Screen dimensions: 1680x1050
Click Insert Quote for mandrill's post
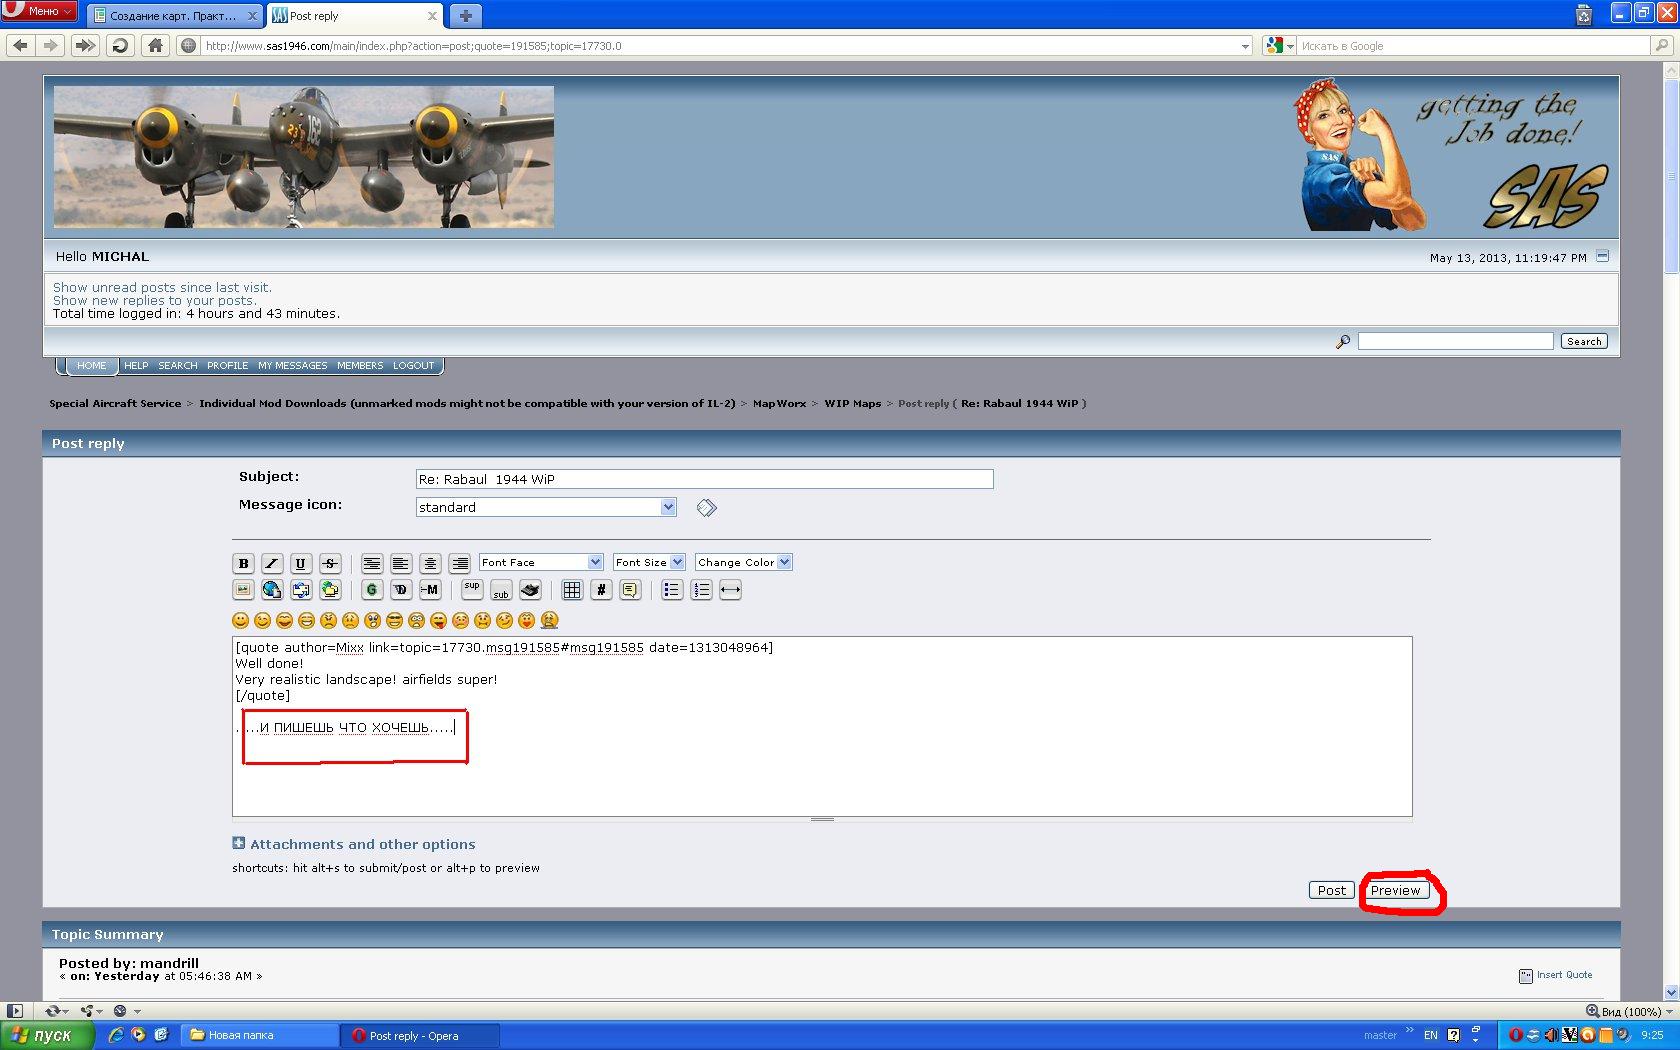click(x=1556, y=975)
